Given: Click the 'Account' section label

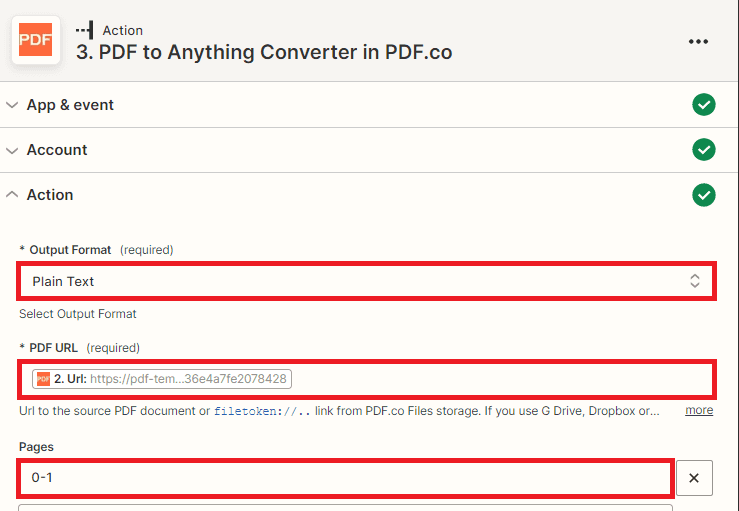Looking at the screenshot, I should coord(57,150).
